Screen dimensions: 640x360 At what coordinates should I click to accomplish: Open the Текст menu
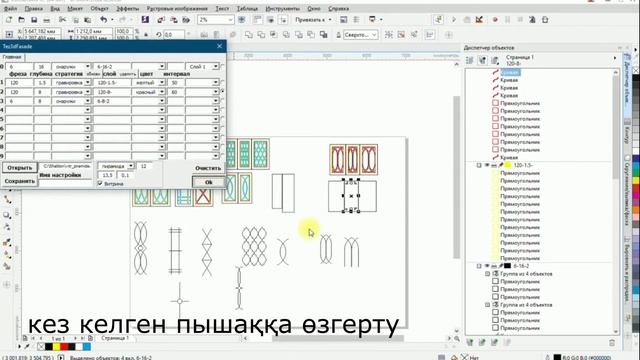click(222, 9)
